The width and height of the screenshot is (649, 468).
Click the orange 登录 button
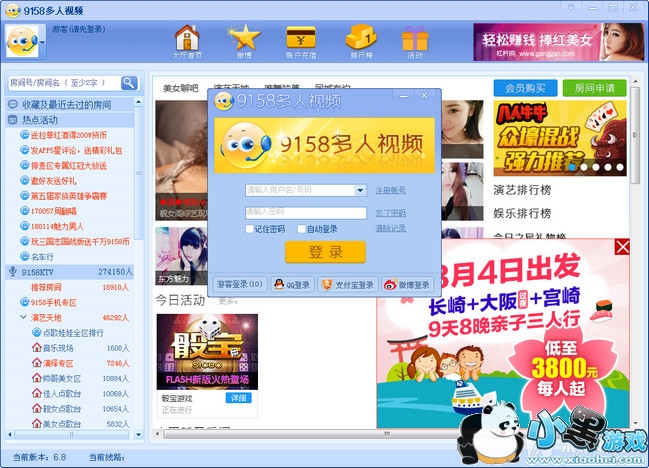coord(325,252)
